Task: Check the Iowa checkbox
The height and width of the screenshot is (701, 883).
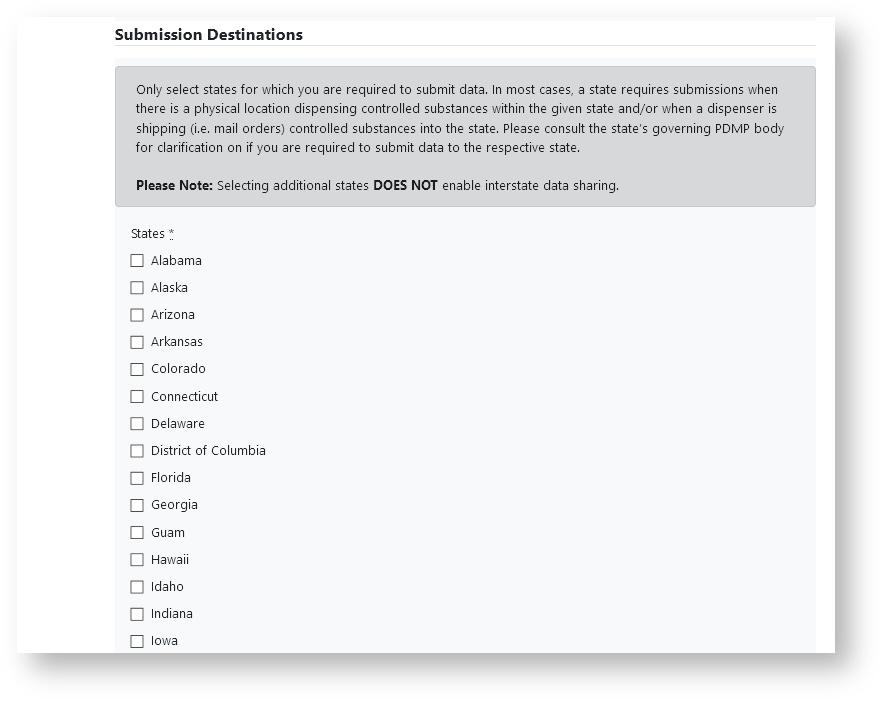Action: (x=137, y=641)
